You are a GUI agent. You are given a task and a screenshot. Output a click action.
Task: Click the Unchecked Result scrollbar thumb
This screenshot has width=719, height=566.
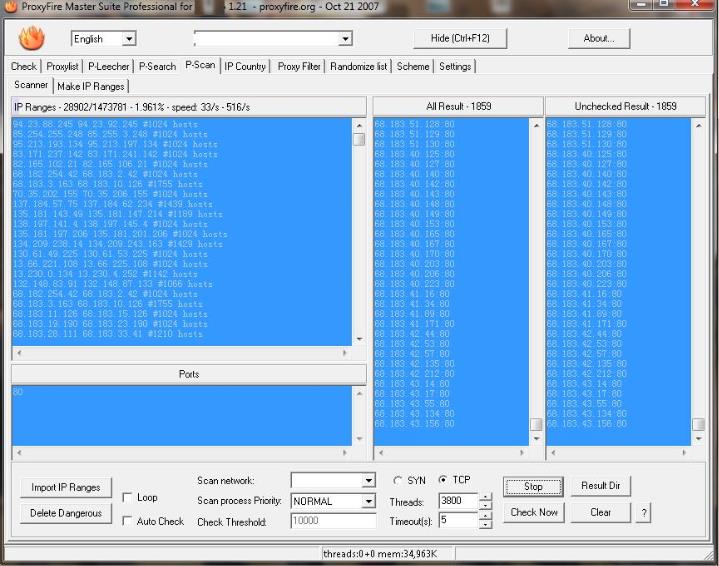[698, 424]
